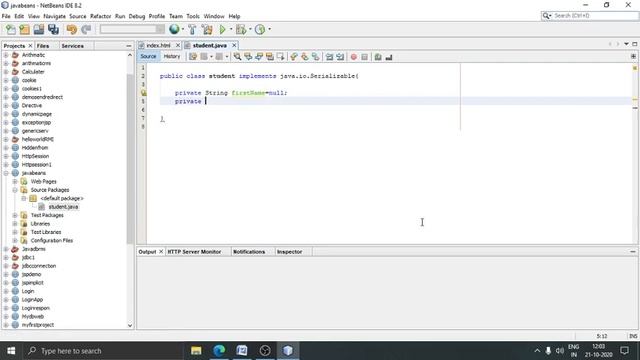The height and width of the screenshot is (360, 640).
Task: Close the Output tab
Action: click(161, 252)
